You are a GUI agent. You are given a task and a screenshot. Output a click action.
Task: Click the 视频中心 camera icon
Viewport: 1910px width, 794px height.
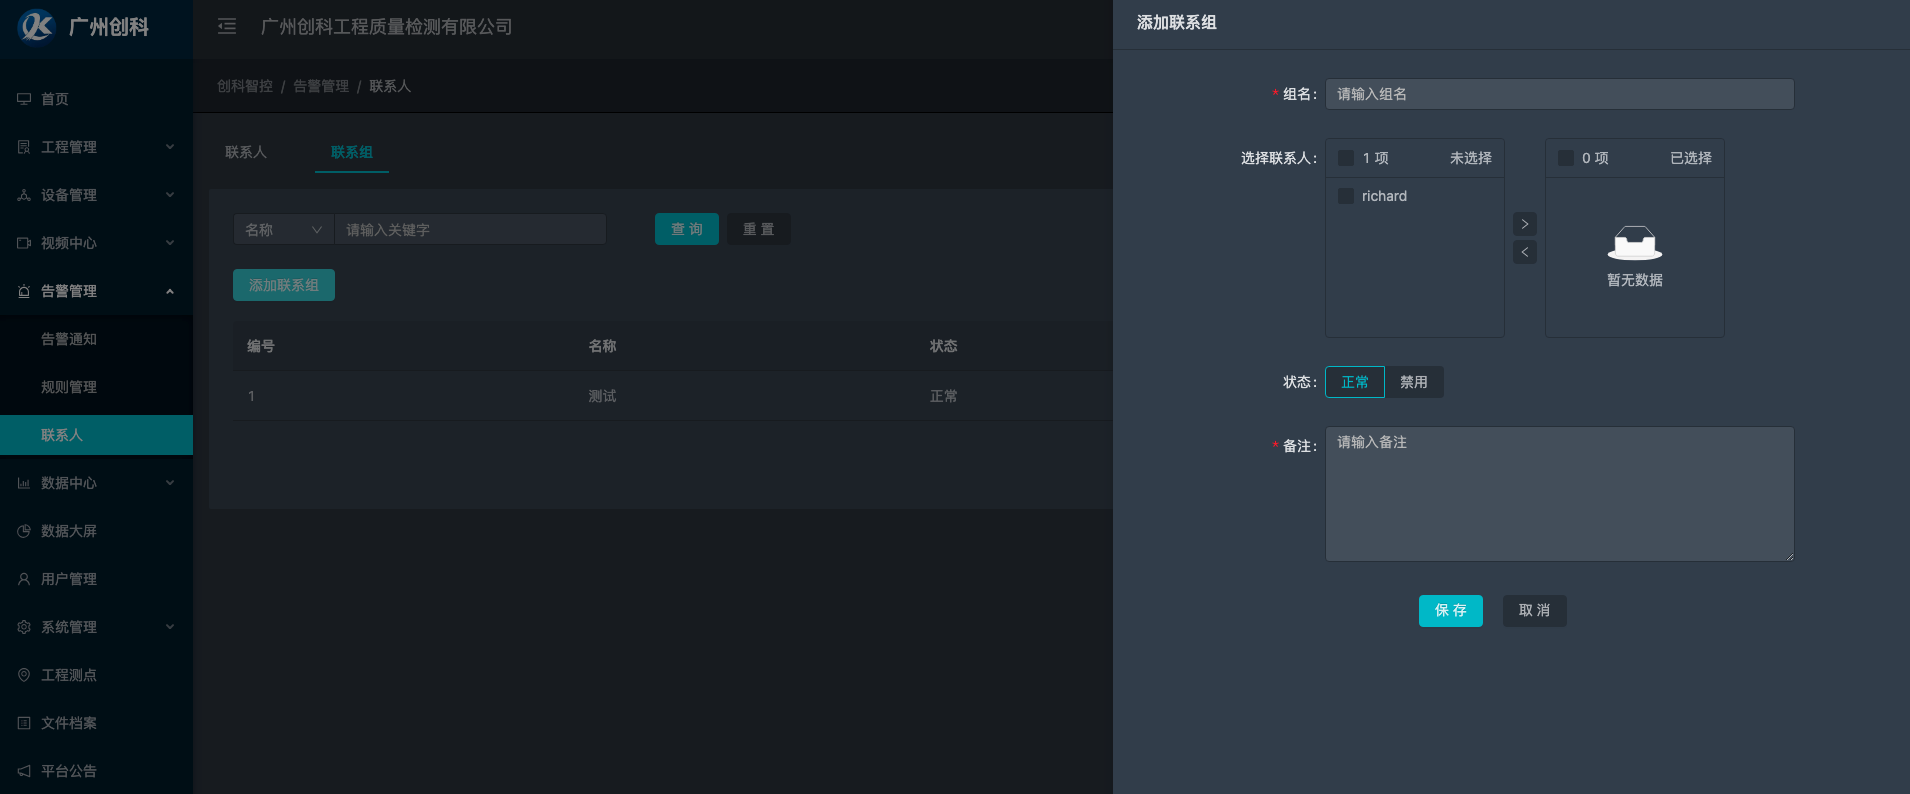24,243
